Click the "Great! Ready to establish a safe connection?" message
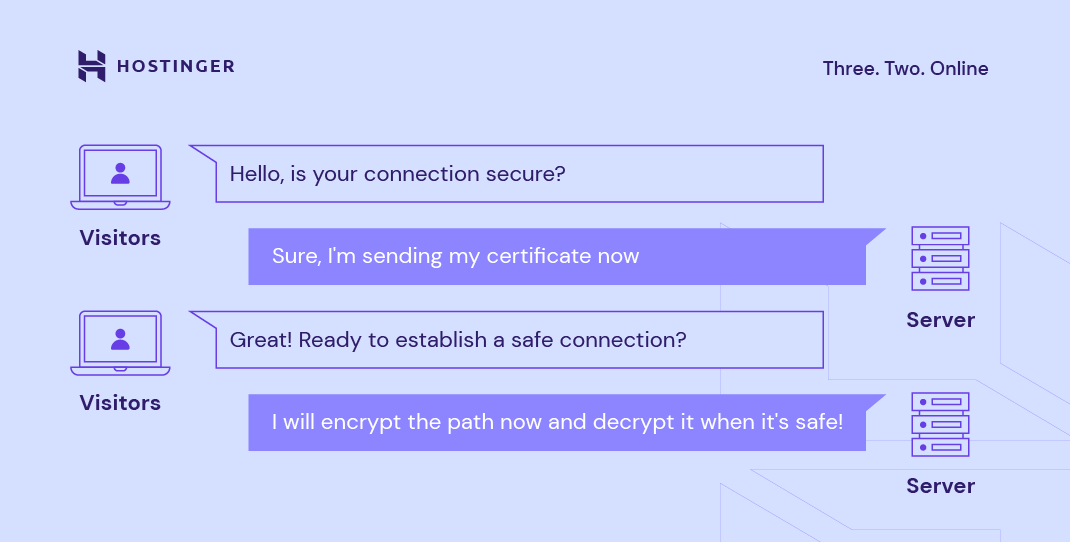 coord(519,340)
